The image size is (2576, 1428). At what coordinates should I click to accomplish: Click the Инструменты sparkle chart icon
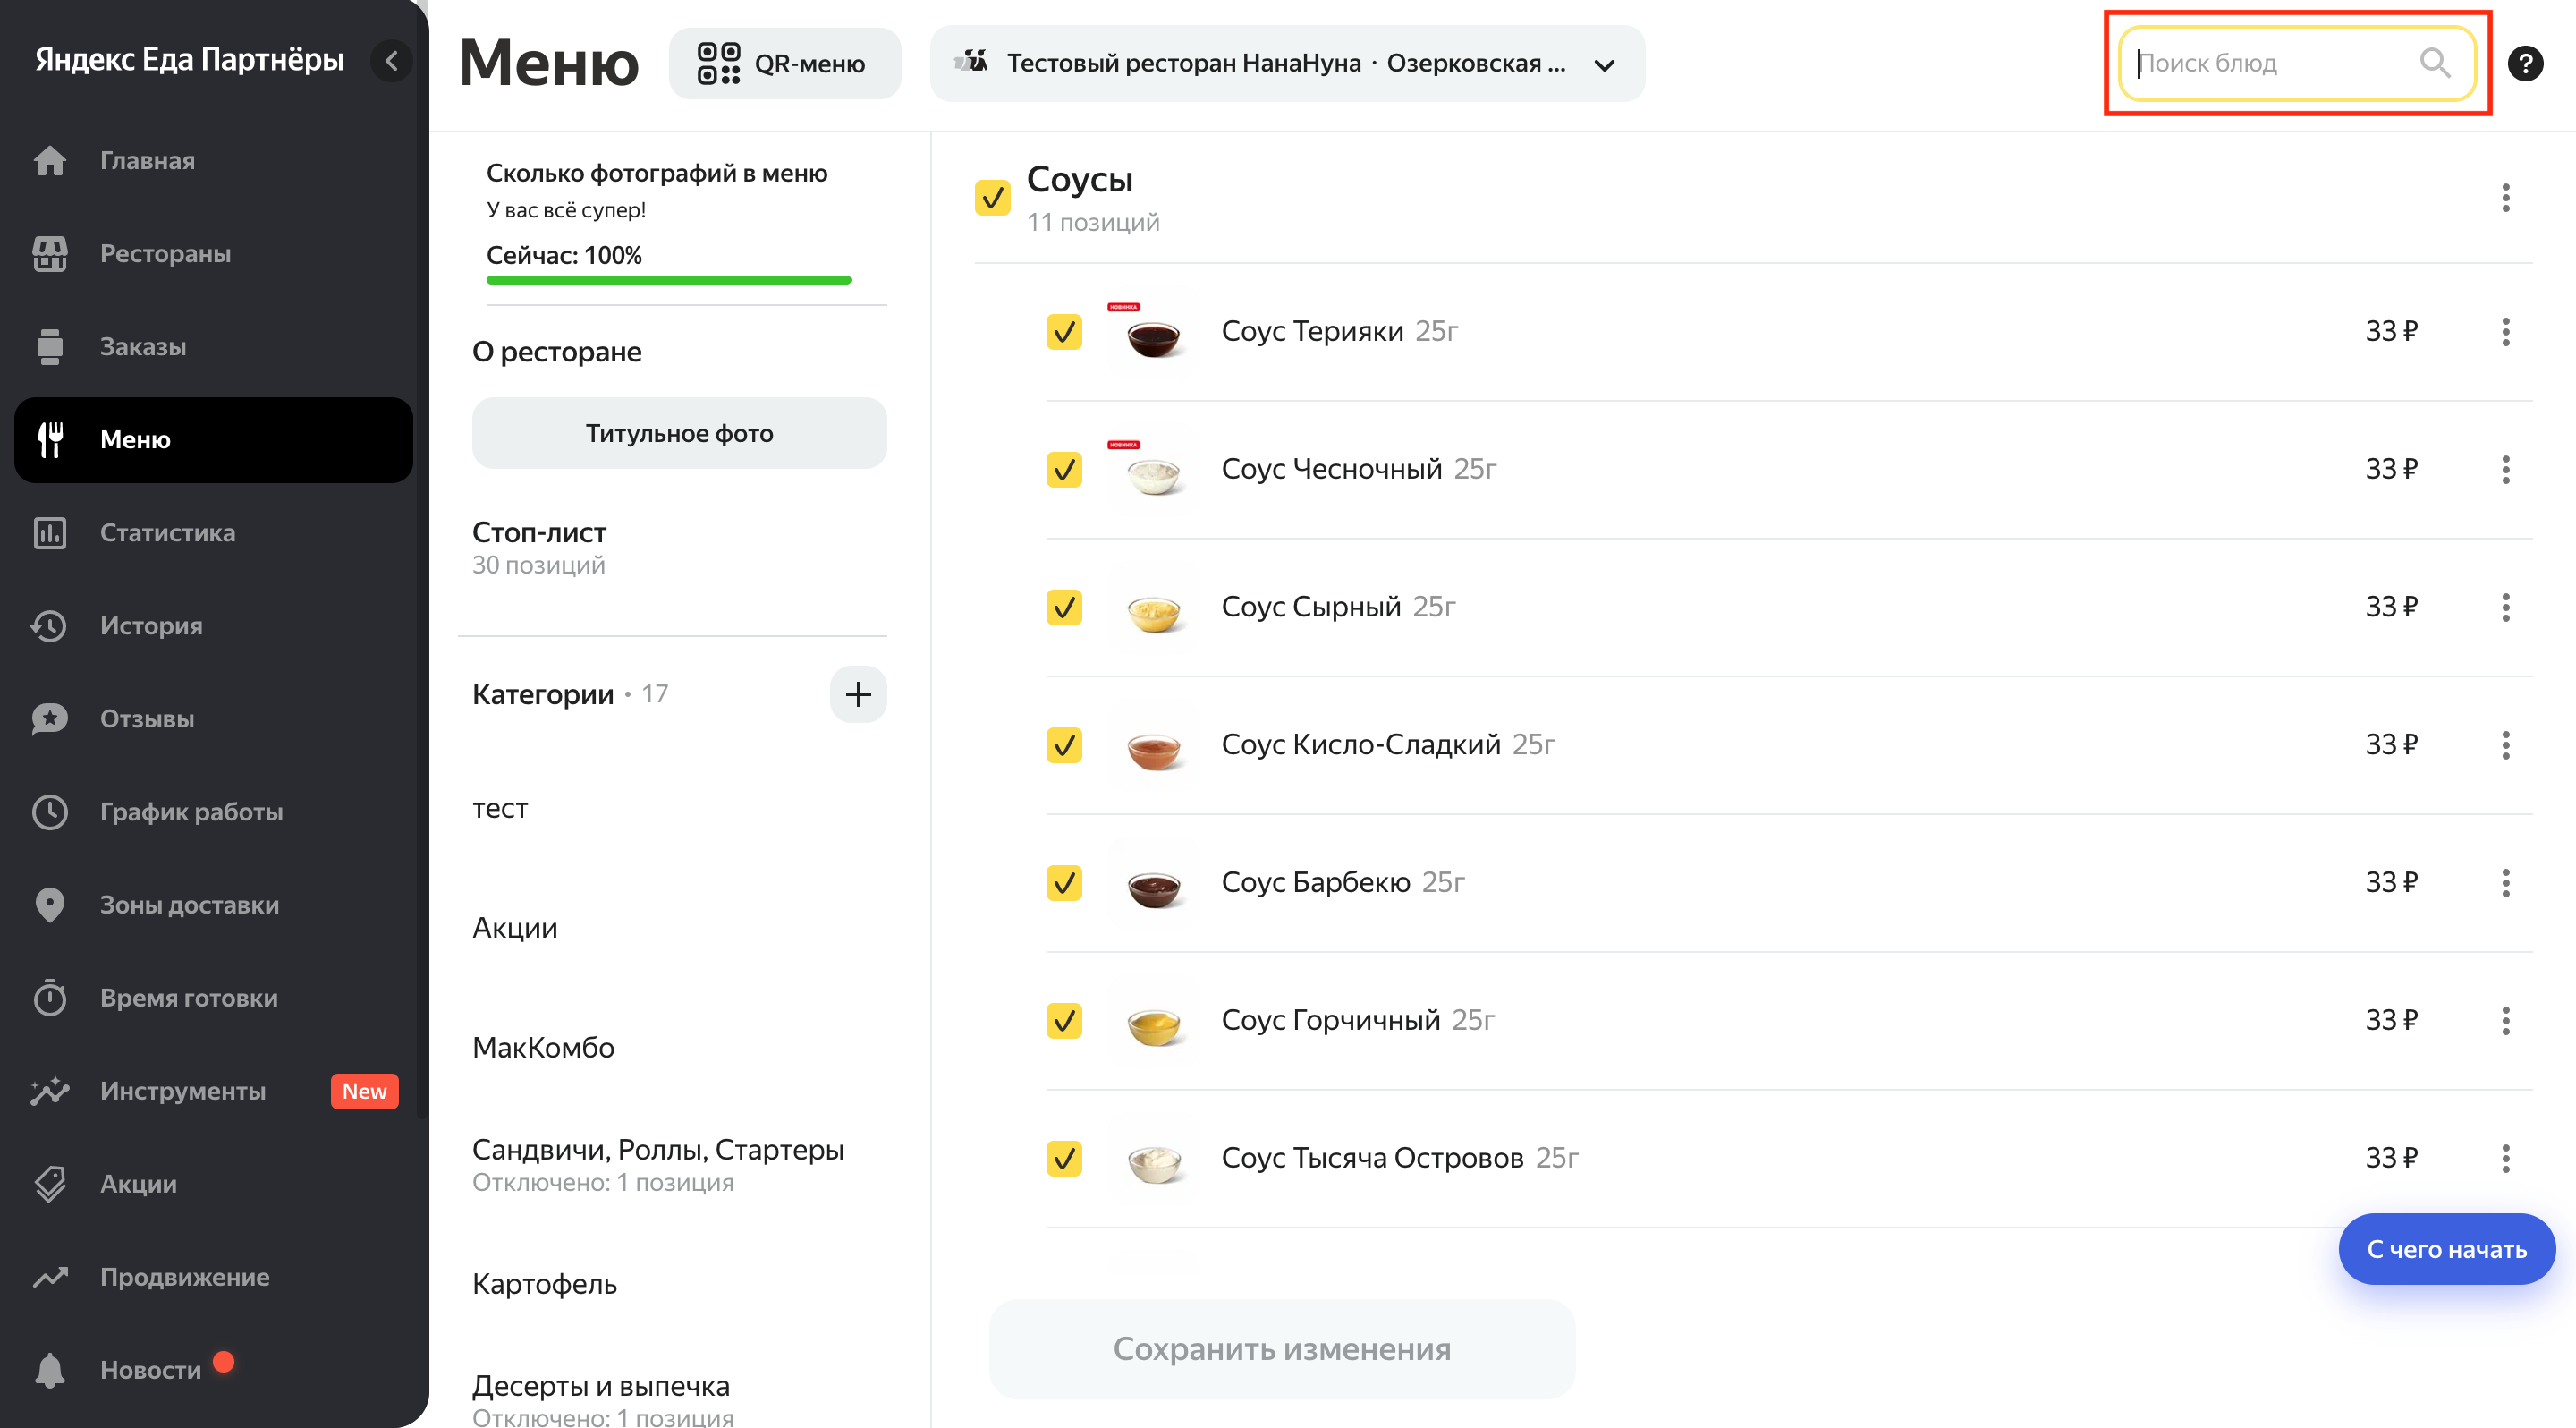50,1091
